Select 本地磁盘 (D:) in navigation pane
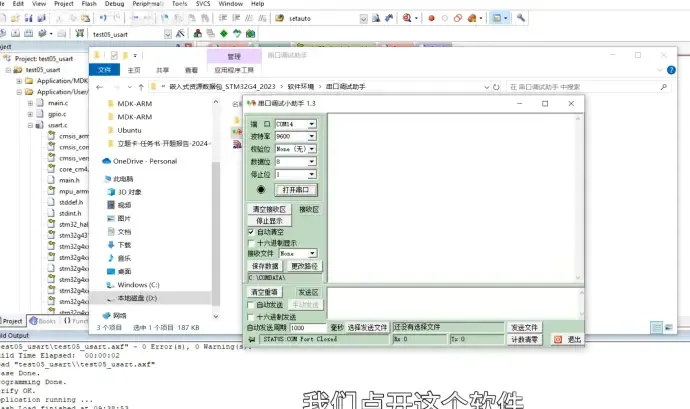Viewport: 690px width, 409px height. pyautogui.click(x=137, y=298)
